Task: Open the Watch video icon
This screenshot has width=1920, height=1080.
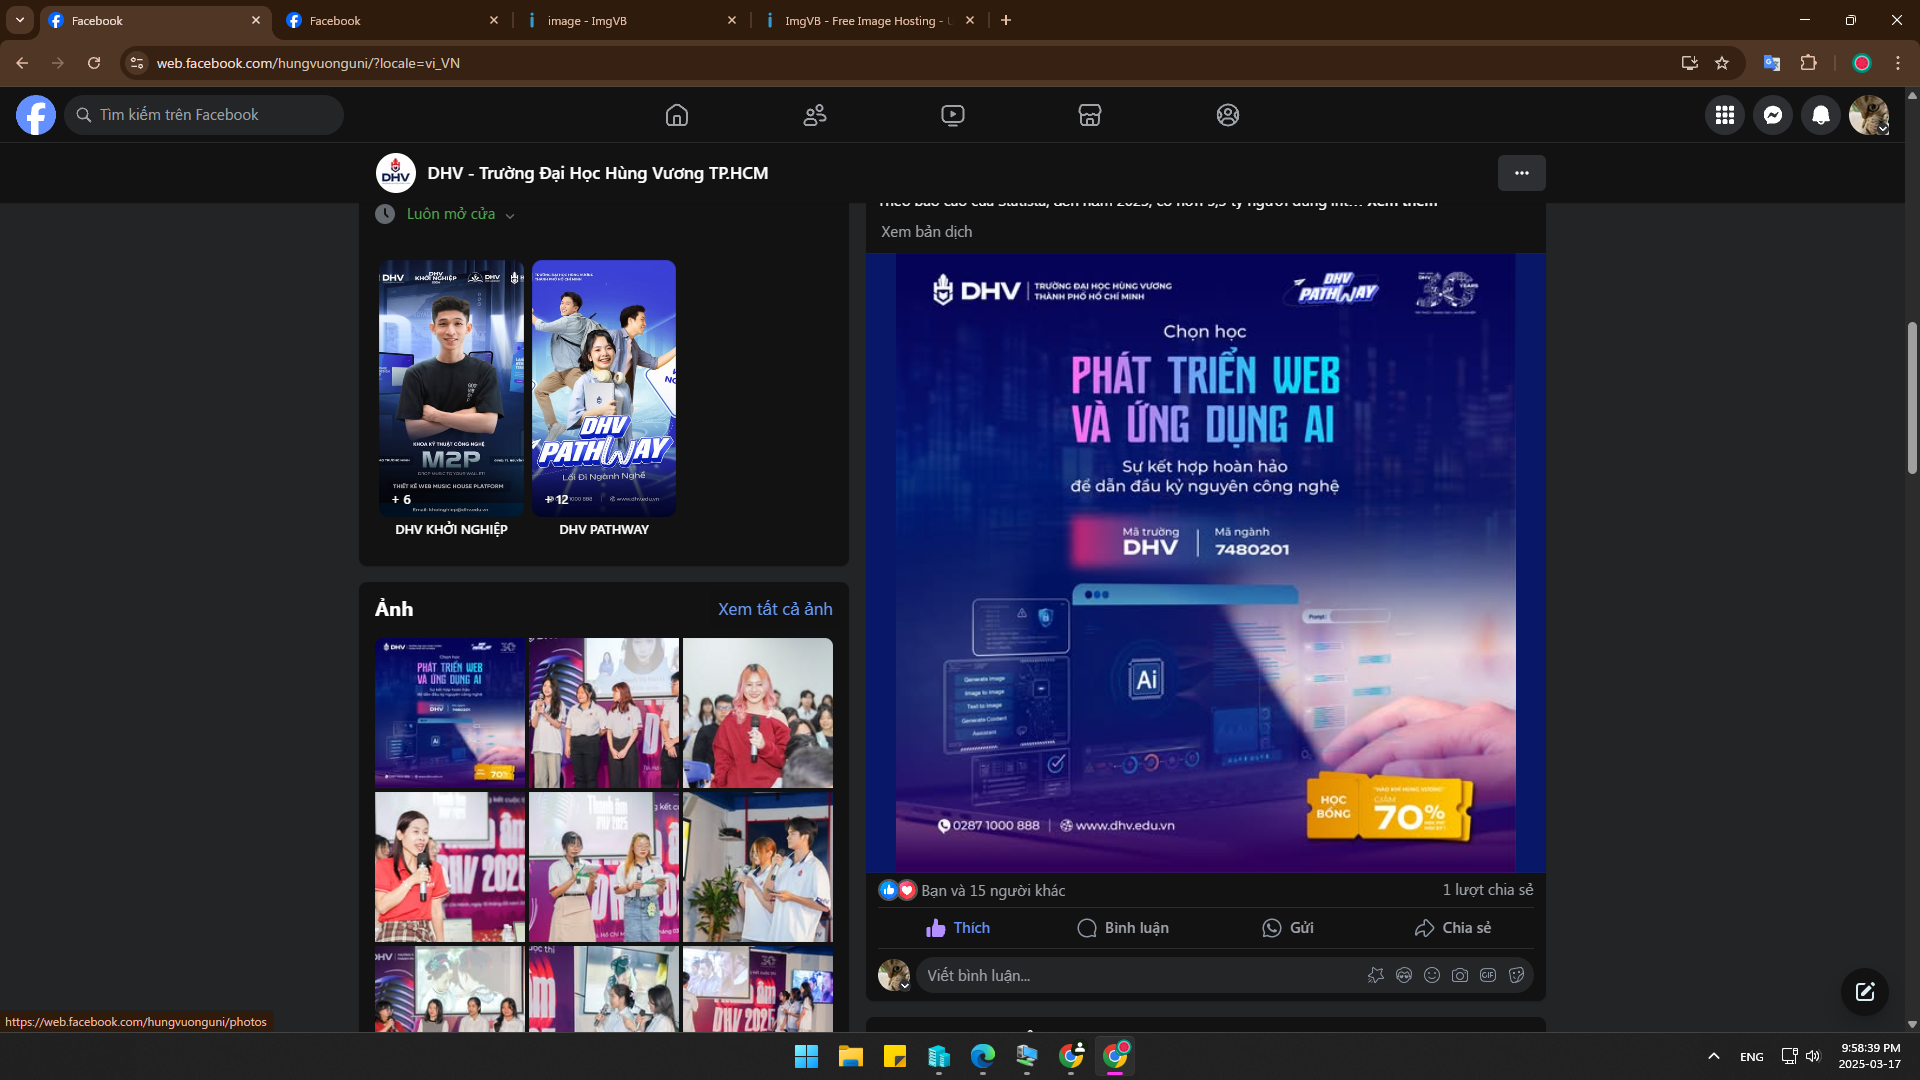Action: 953,115
